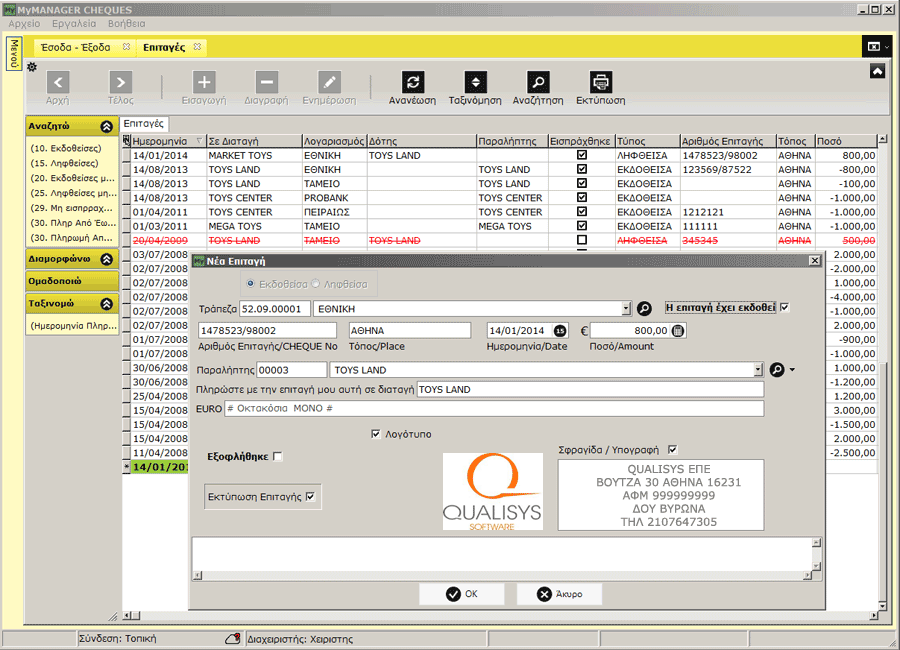The image size is (900, 650).
Task: Click the Αρχή back arrow icon
Action: pyautogui.click(x=58, y=82)
